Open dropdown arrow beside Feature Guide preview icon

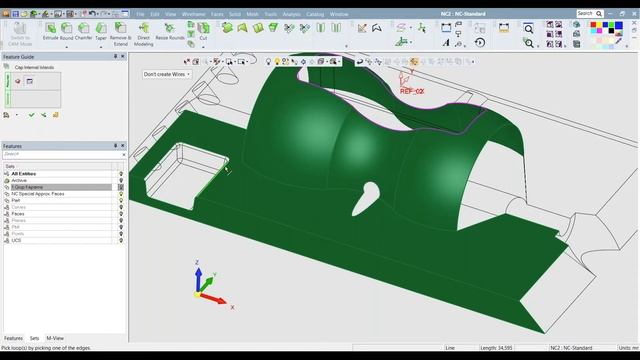click(x=17, y=115)
